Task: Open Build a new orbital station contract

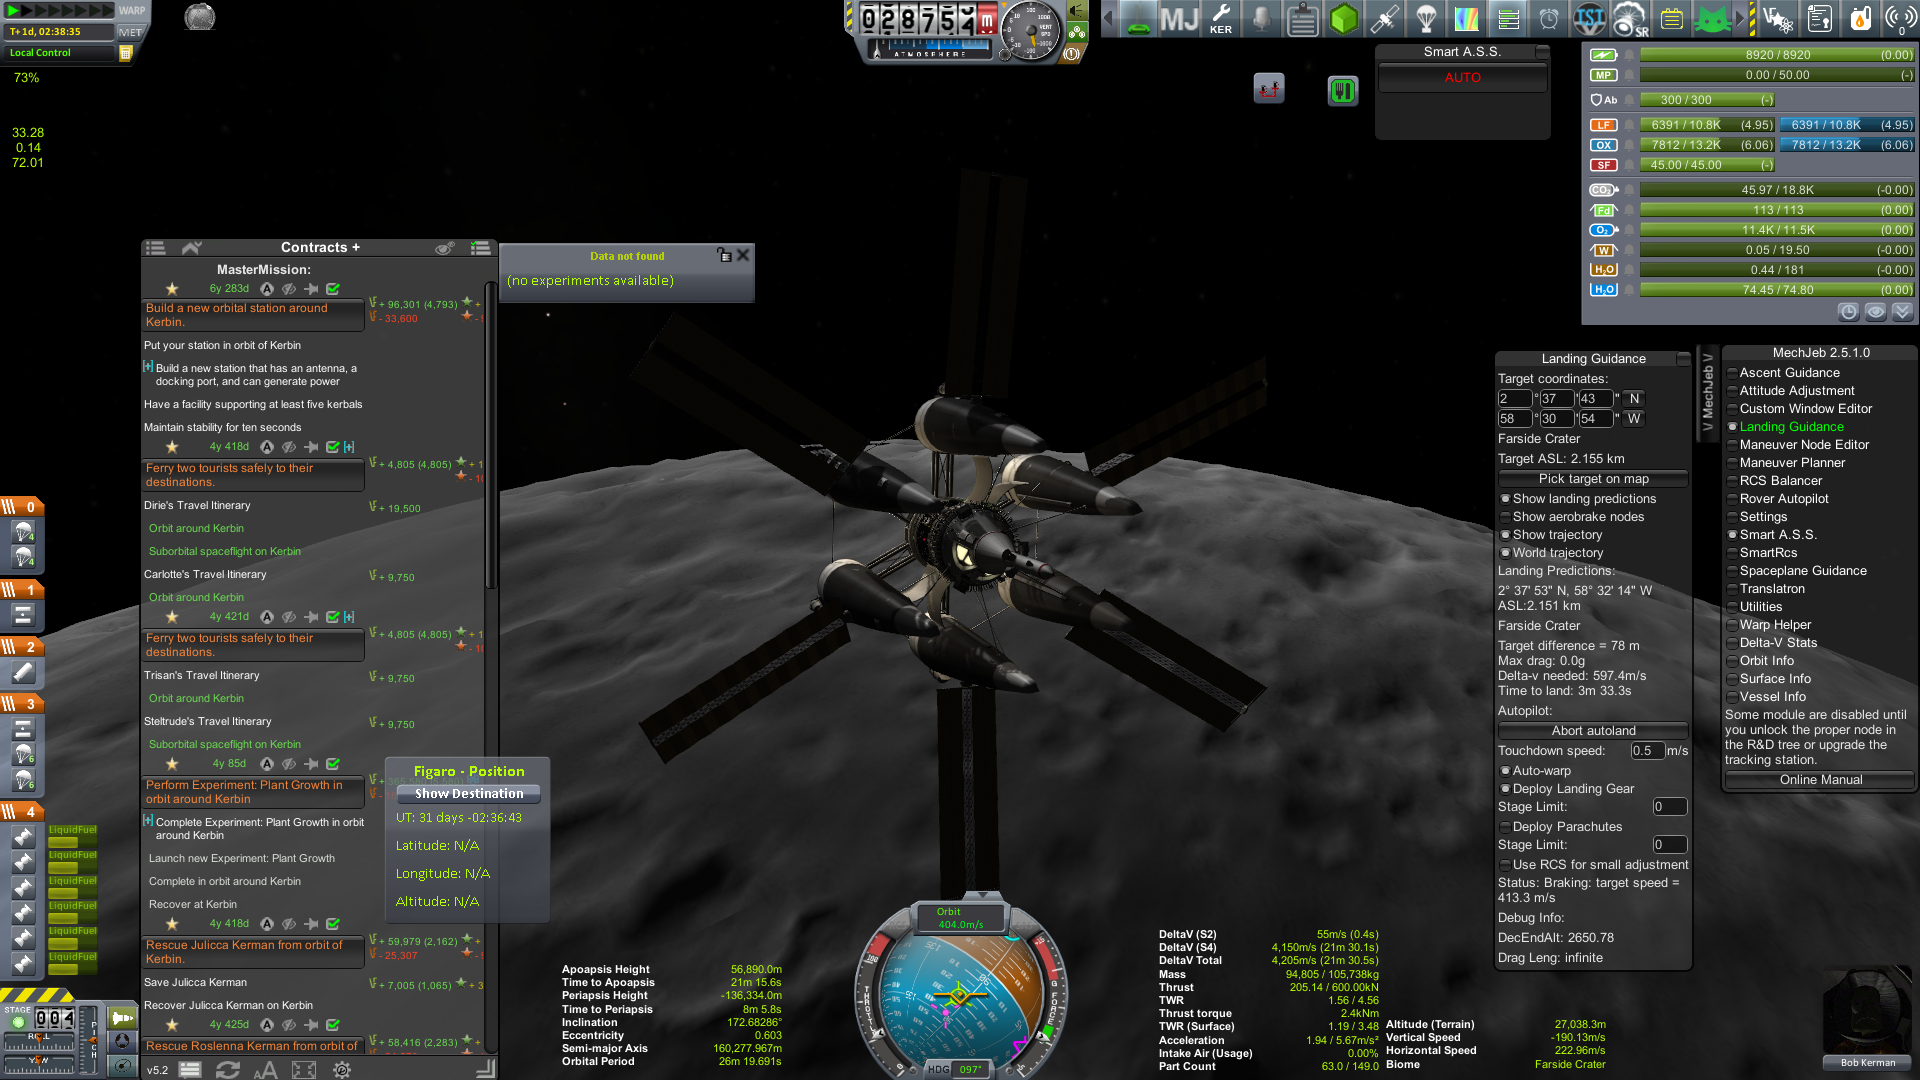Action: pyautogui.click(x=253, y=315)
